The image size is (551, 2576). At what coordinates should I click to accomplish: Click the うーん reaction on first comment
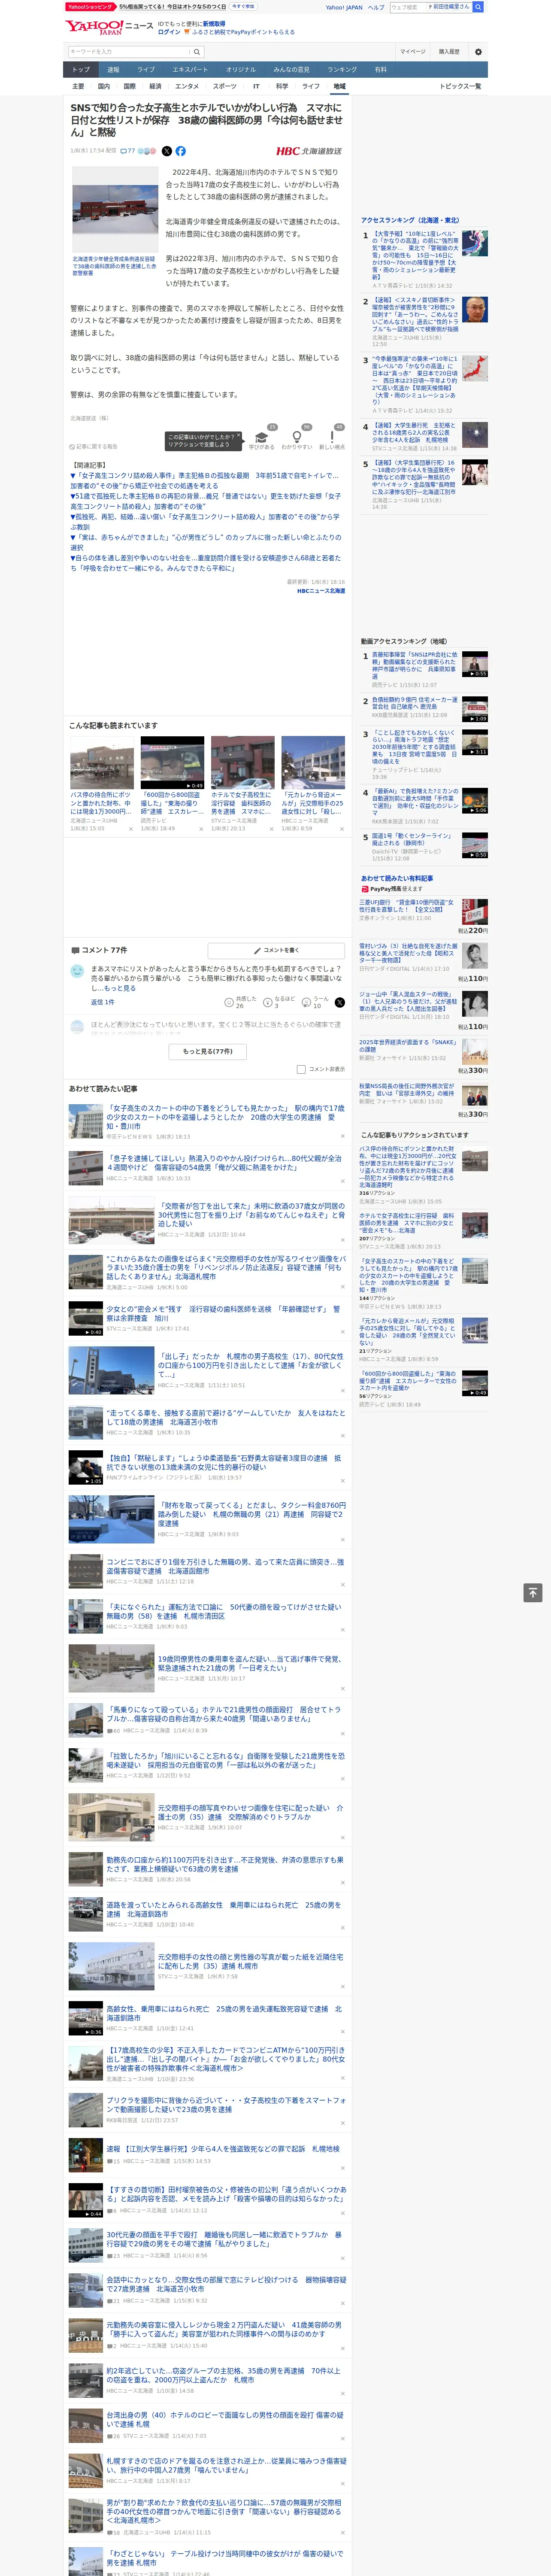pos(307,1001)
